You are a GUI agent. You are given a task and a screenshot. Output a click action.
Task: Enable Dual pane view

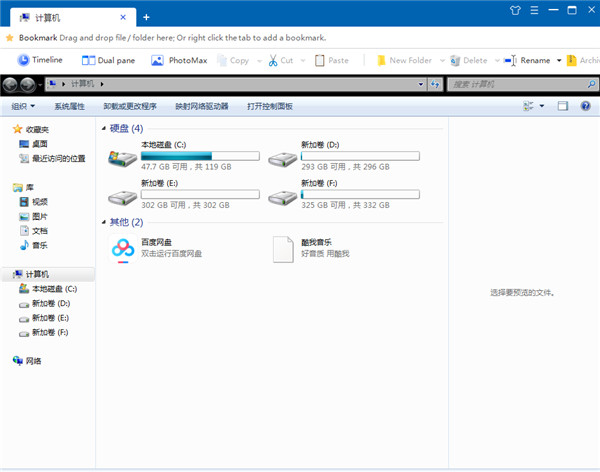click(x=112, y=60)
